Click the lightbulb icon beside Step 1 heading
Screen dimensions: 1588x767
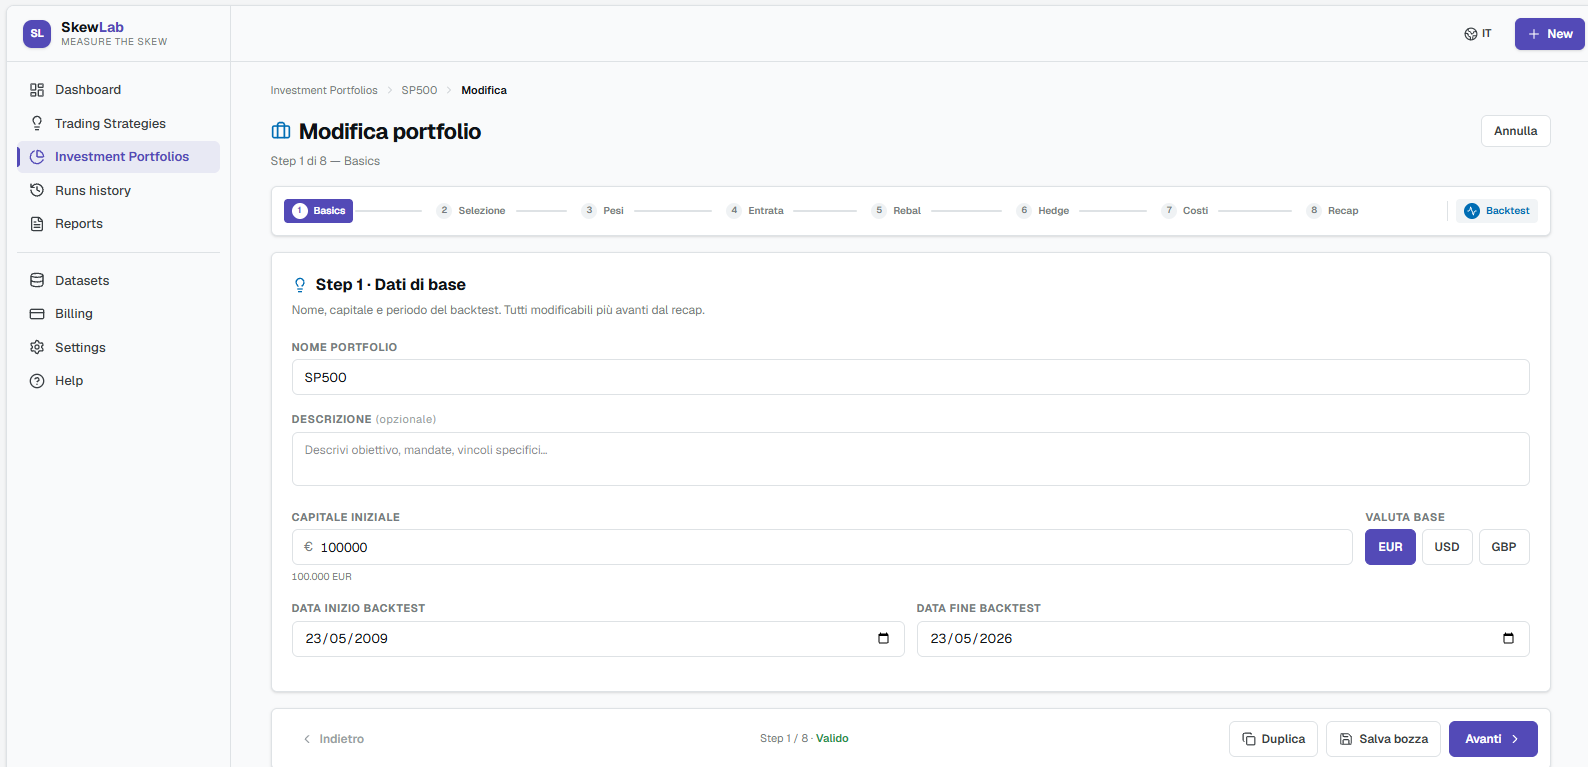point(300,285)
